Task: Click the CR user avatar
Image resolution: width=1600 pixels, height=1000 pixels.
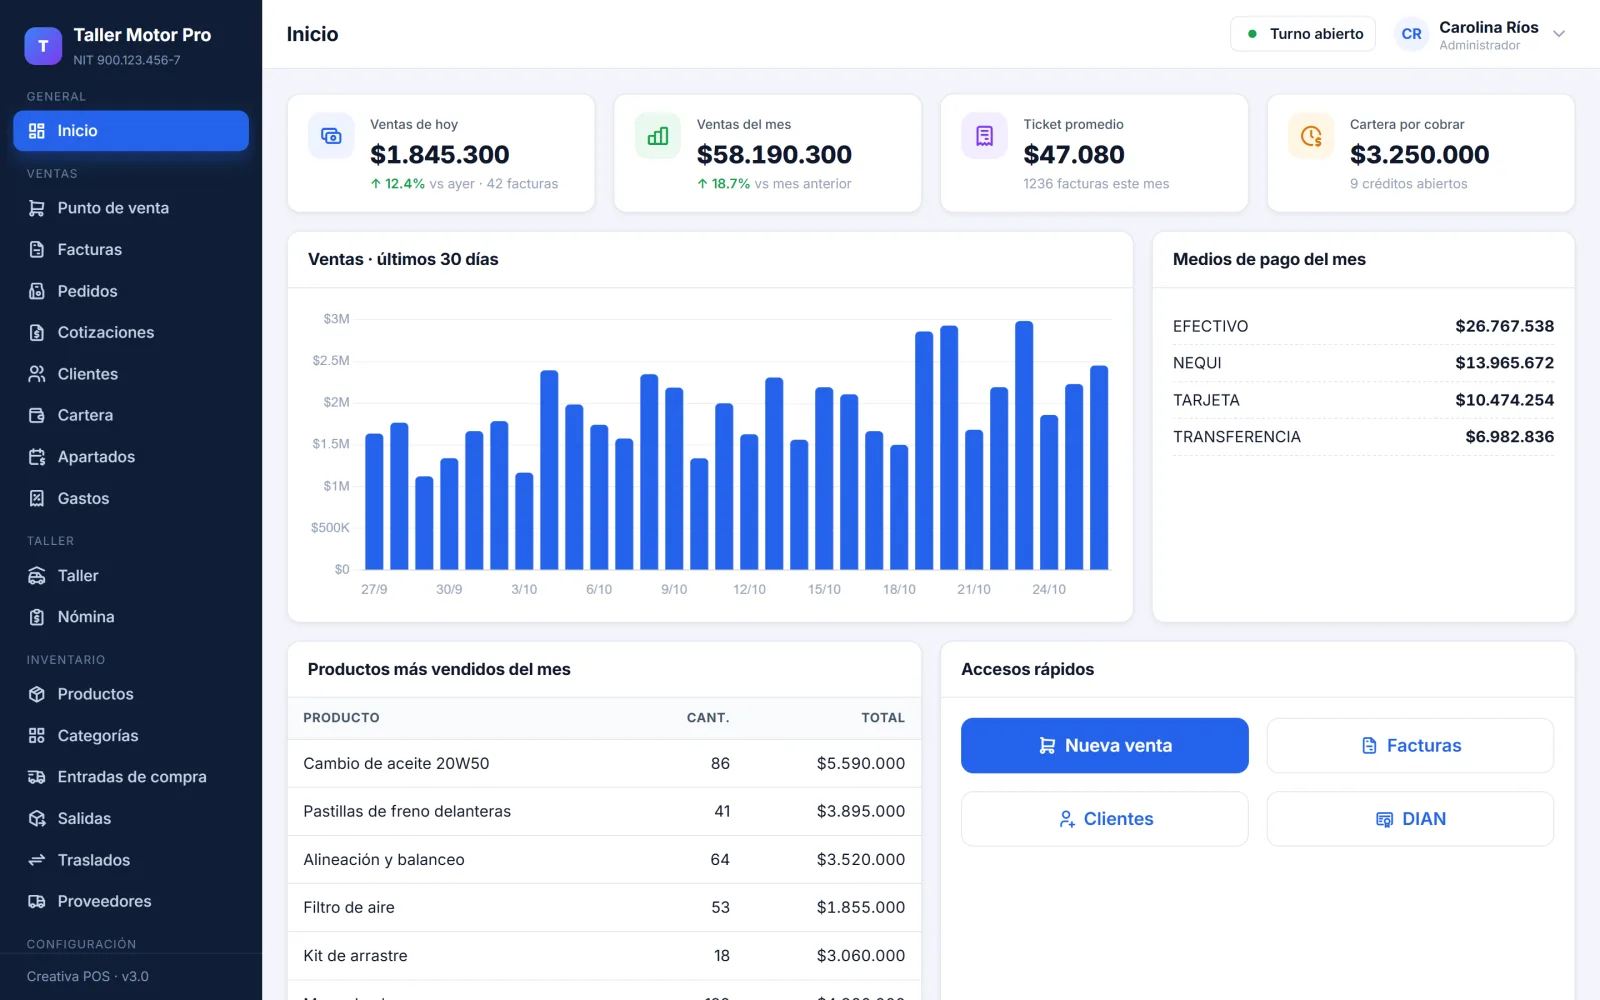Action: click(x=1411, y=34)
